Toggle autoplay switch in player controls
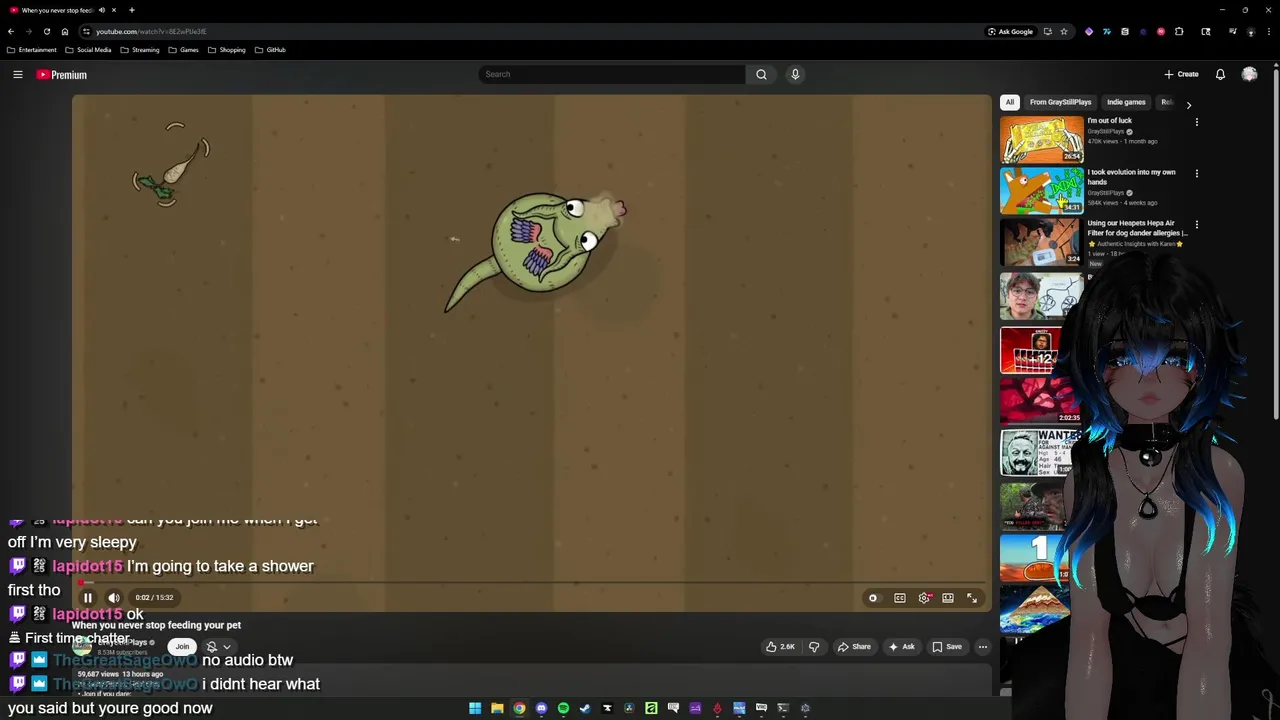 [873, 598]
